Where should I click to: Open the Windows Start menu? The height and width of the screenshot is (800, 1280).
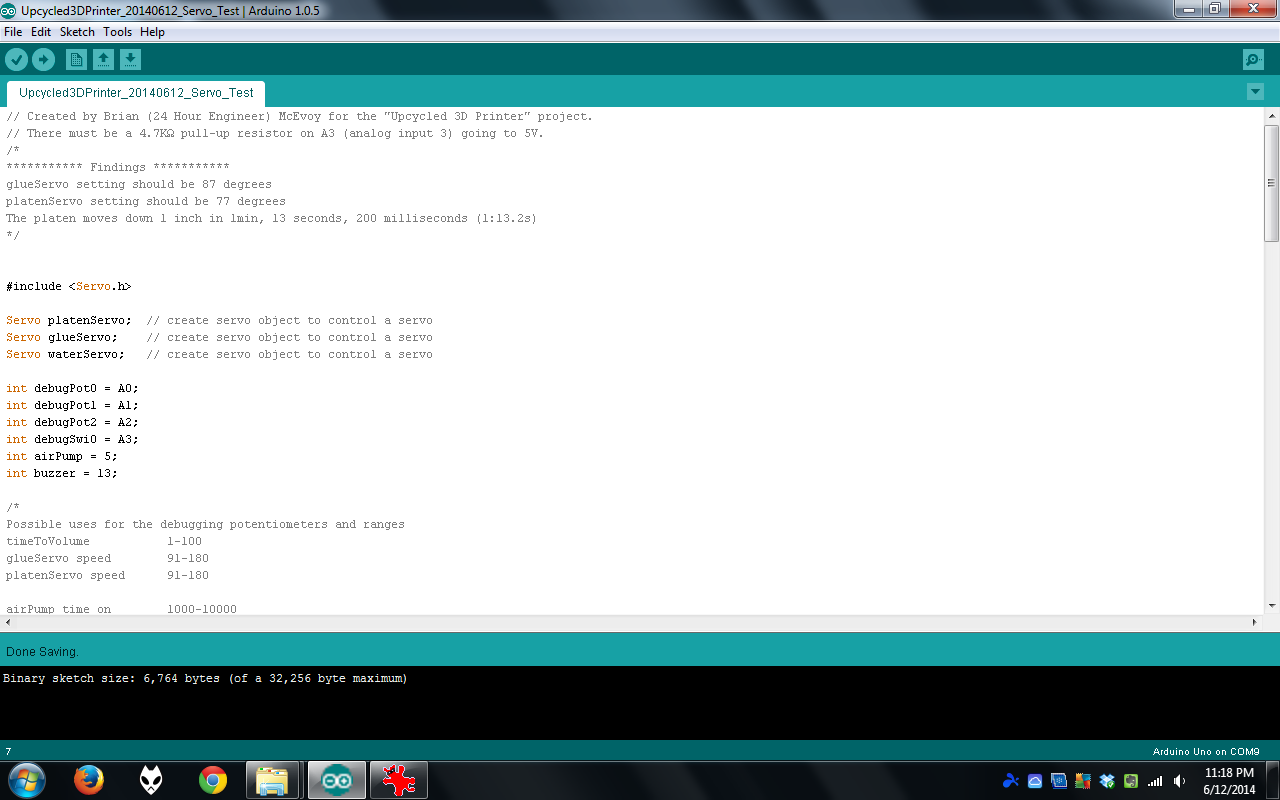[x=26, y=780]
